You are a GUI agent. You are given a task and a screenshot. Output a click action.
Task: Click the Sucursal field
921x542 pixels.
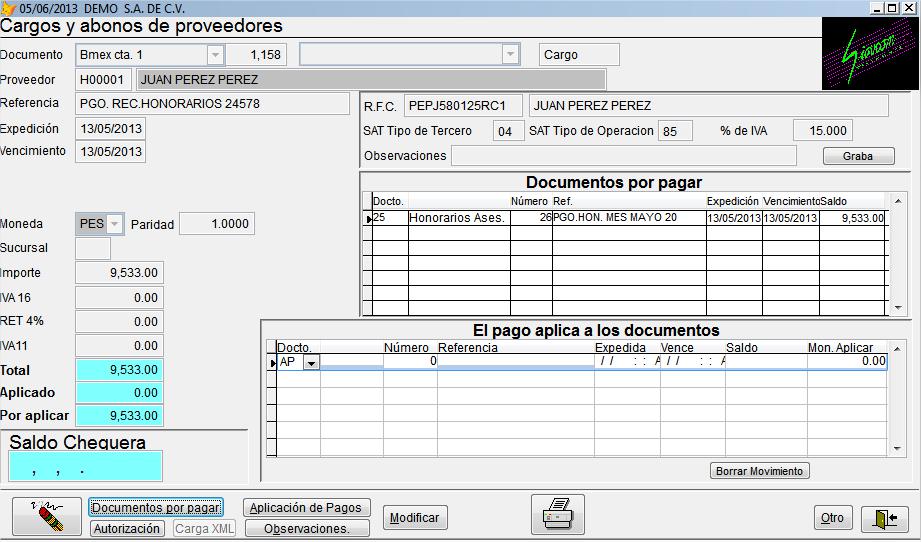[93, 248]
